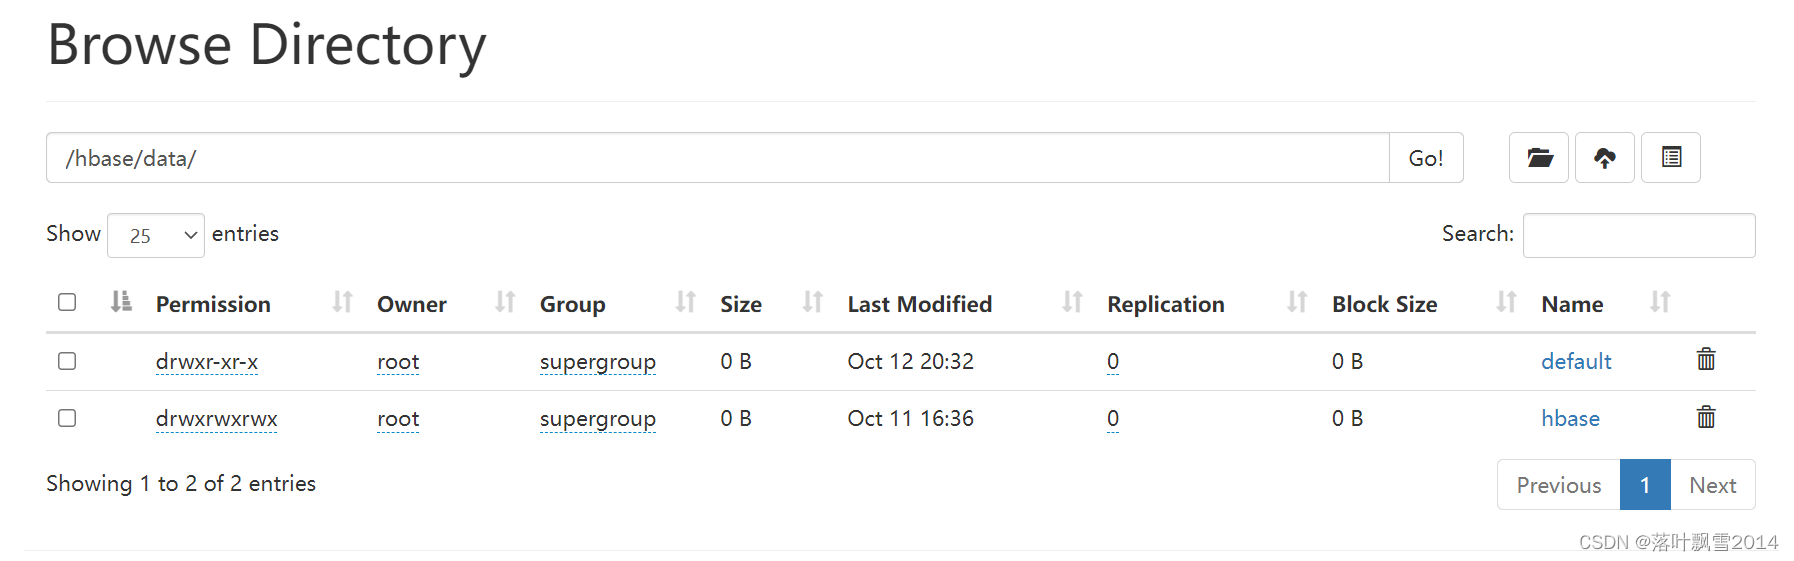The width and height of the screenshot is (1794, 561).
Task: Sort by Last Modified column sort icon
Action: [x=1072, y=302]
